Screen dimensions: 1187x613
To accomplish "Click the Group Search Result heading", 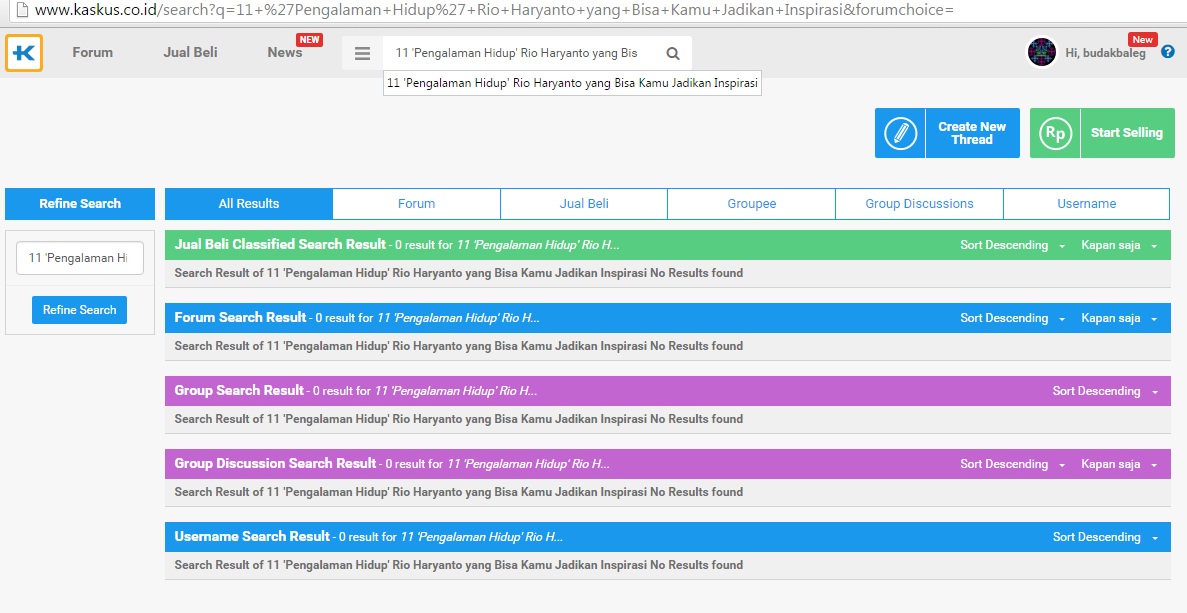I will click(x=239, y=391).
